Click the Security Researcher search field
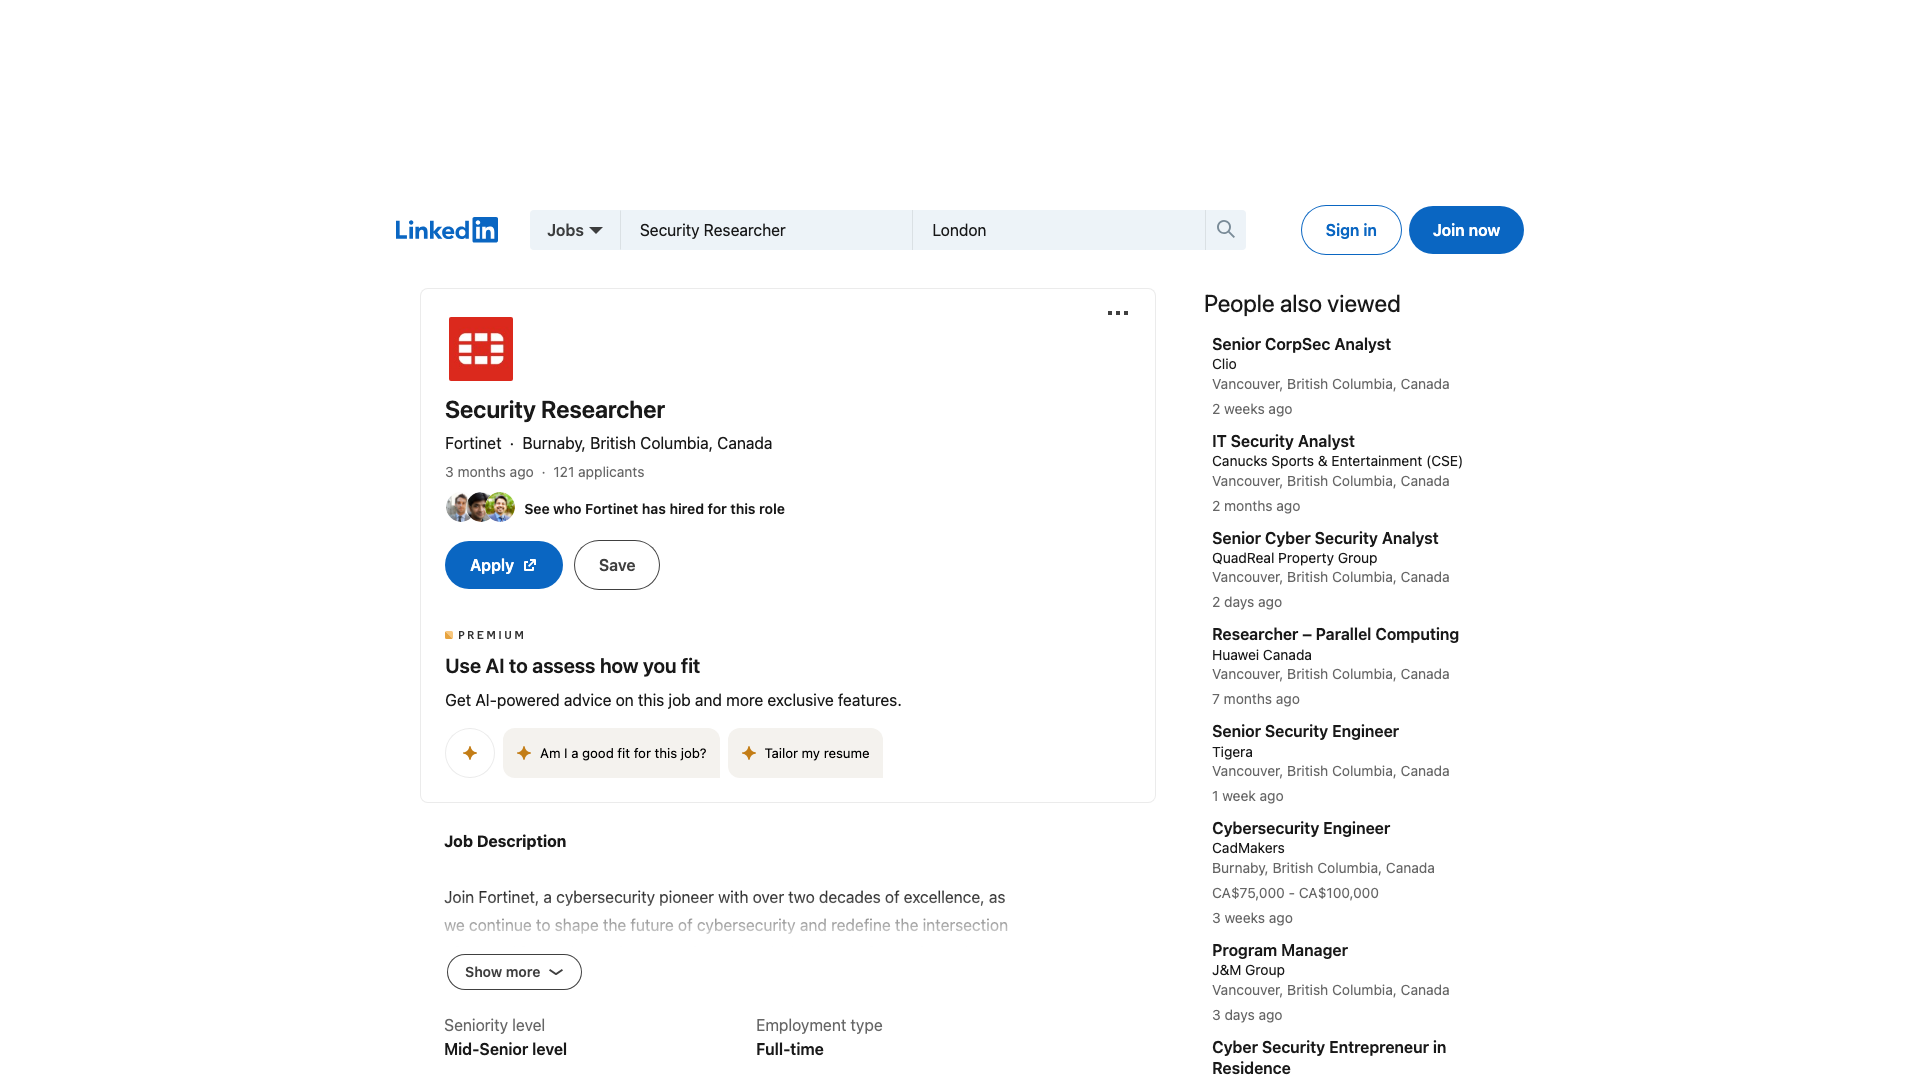The height and width of the screenshot is (1080, 1920). (x=766, y=230)
